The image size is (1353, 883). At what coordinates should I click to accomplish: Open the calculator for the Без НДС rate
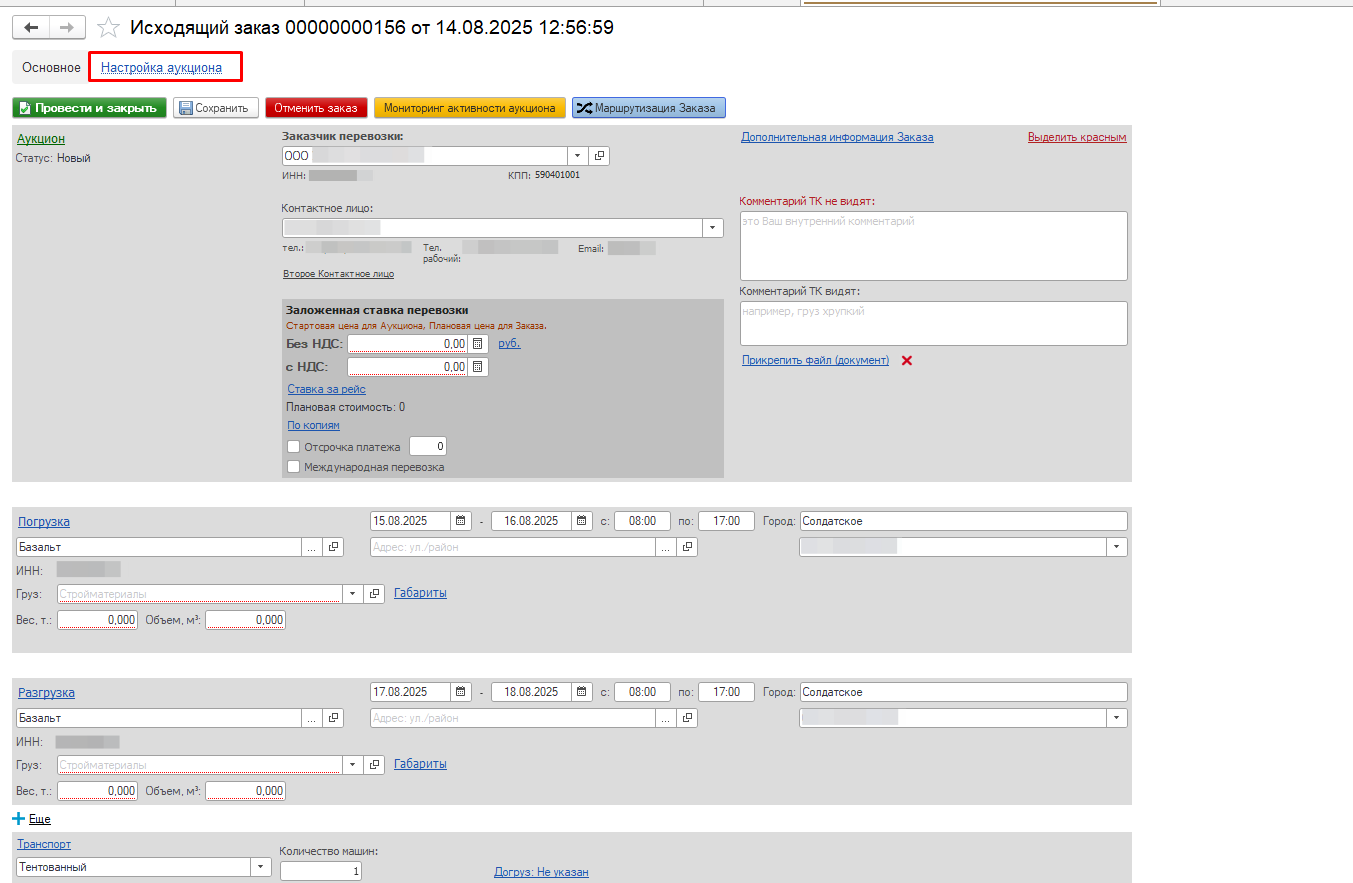click(478, 344)
